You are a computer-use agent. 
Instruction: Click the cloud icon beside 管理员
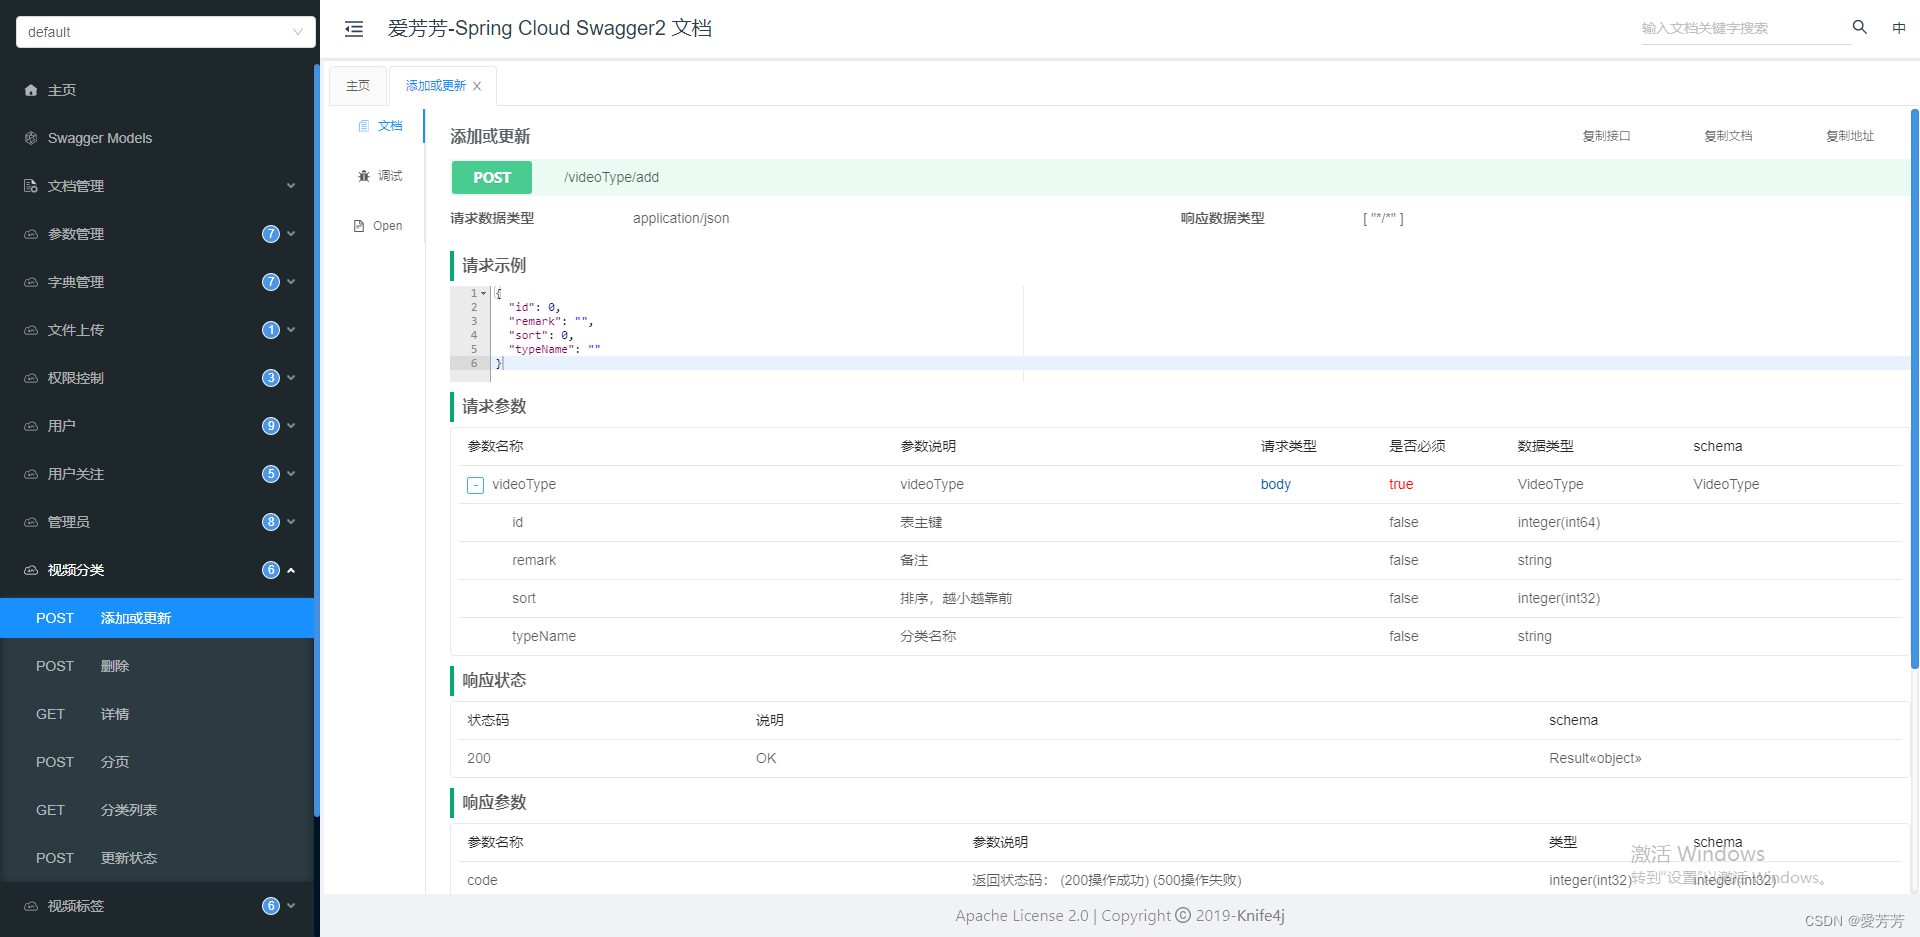coord(31,522)
